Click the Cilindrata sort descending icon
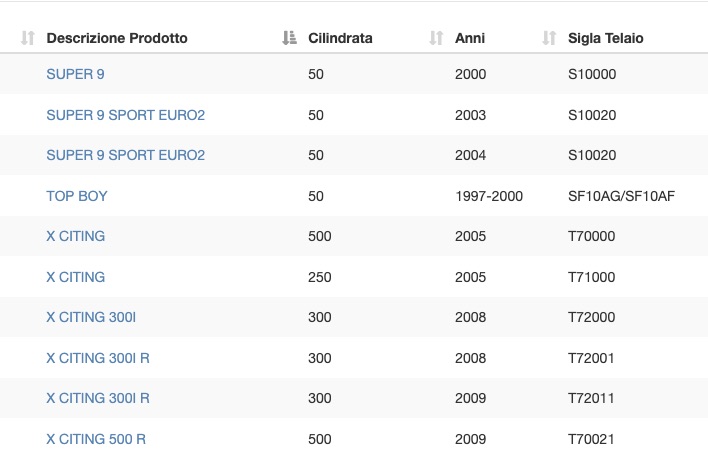The height and width of the screenshot is (465, 708). click(289, 38)
